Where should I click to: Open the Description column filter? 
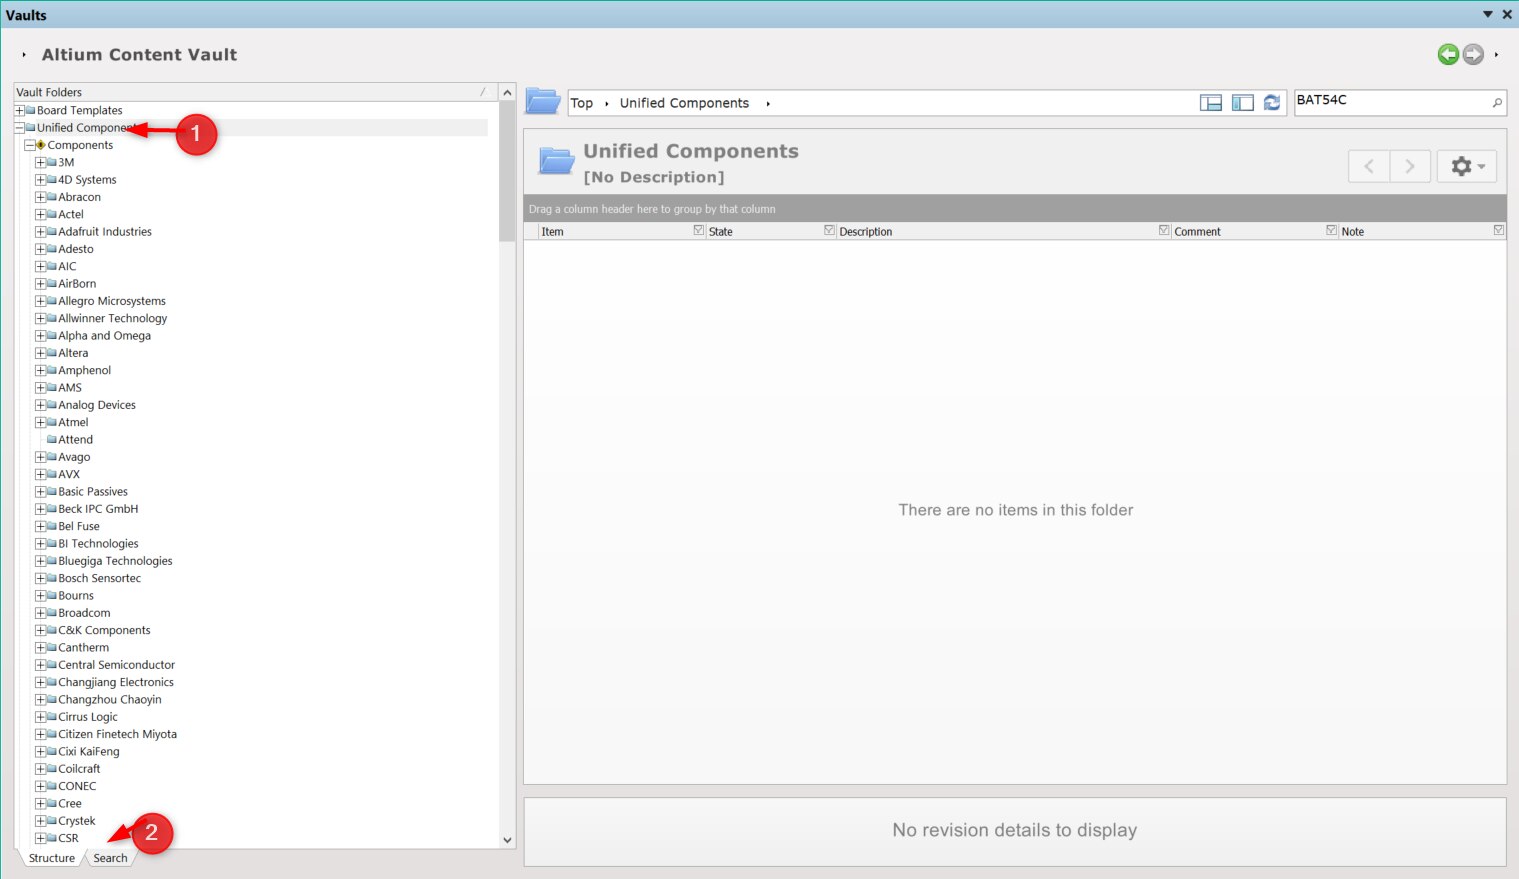tap(1164, 230)
